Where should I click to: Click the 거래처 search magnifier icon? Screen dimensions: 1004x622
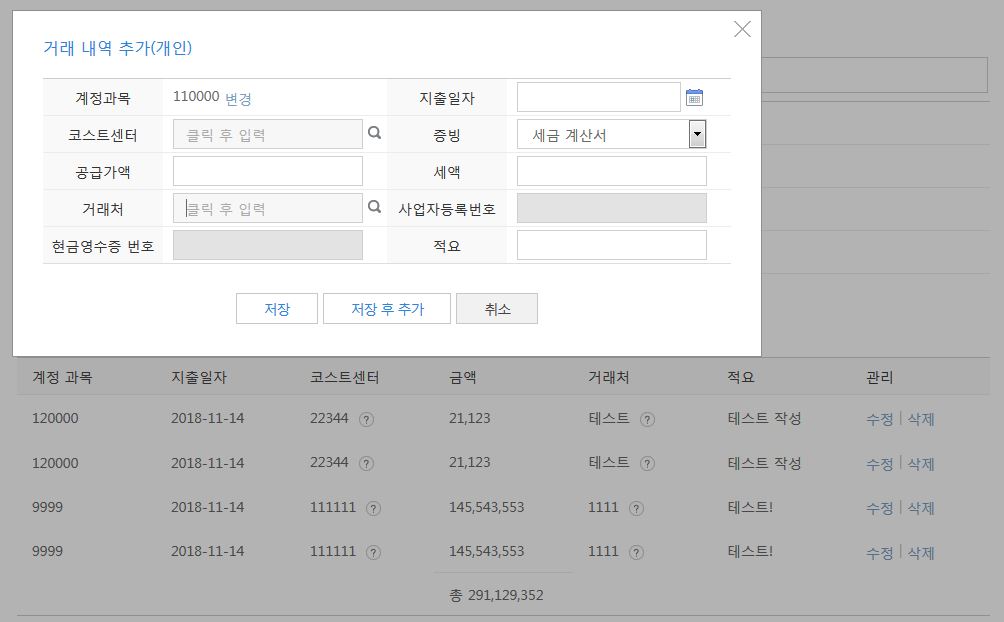[x=374, y=207]
